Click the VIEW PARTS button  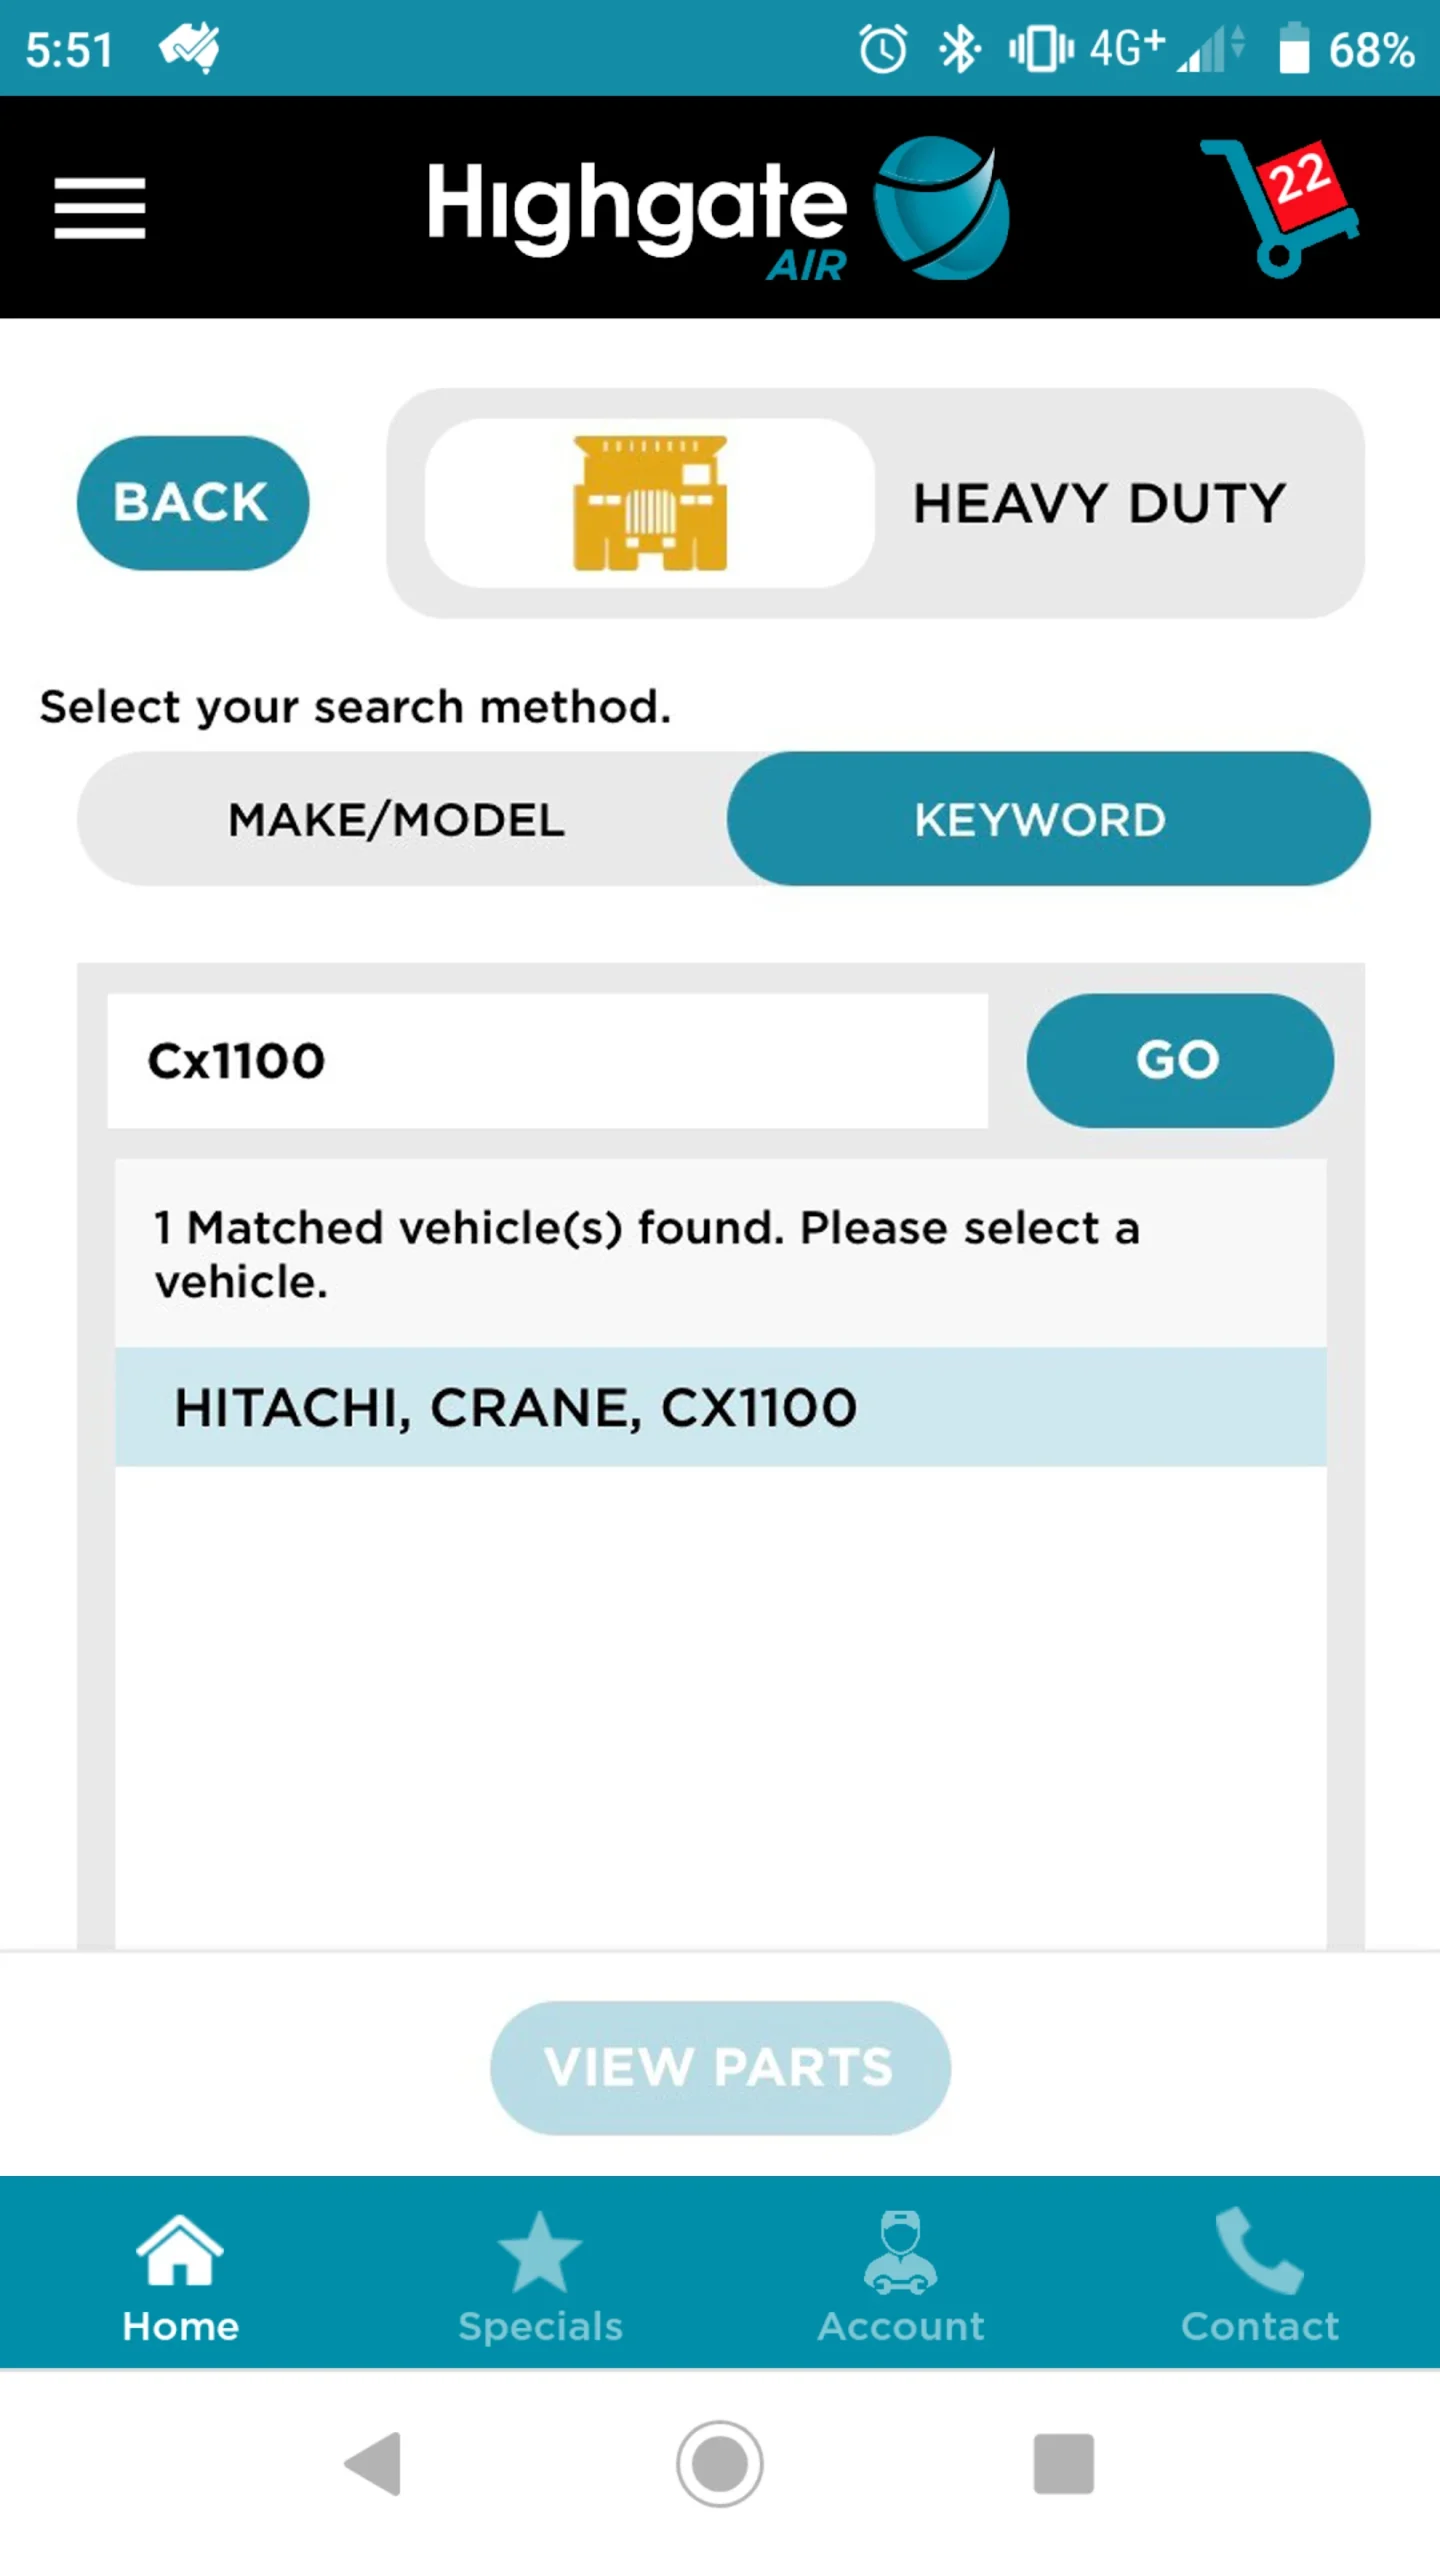point(720,2067)
